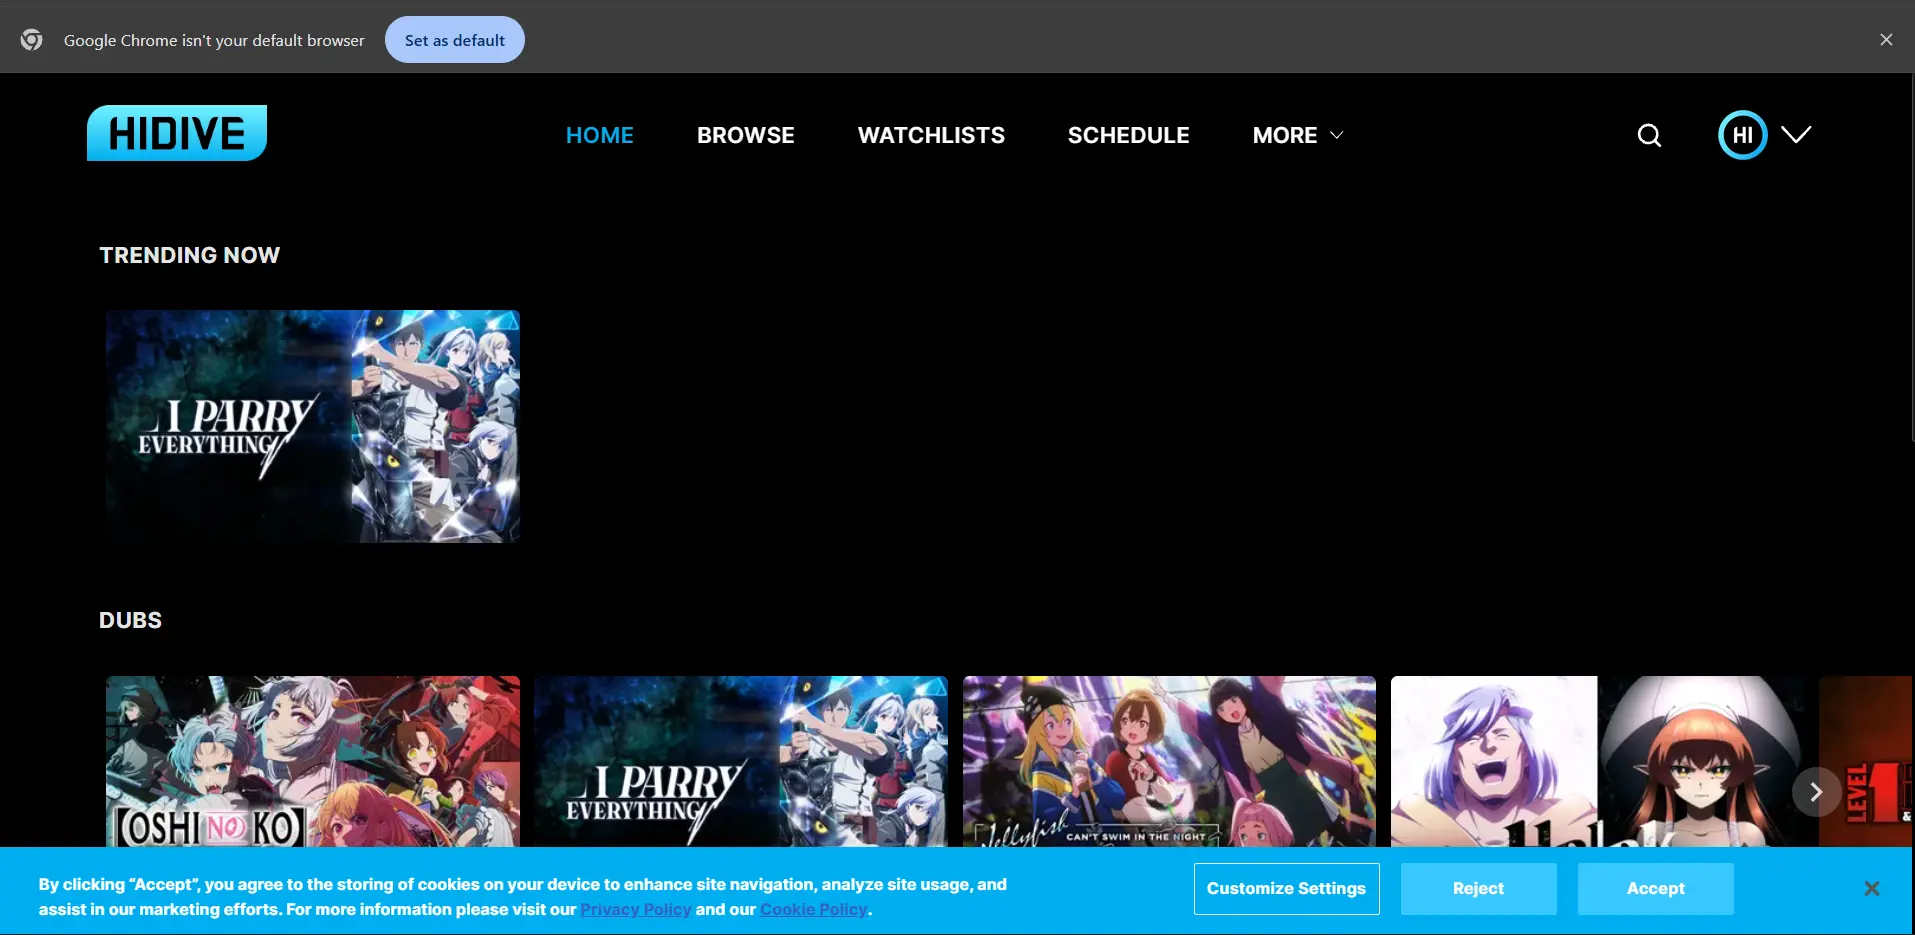Click the Chrome logo icon in infobar
The image size is (1915, 935).
(32, 40)
